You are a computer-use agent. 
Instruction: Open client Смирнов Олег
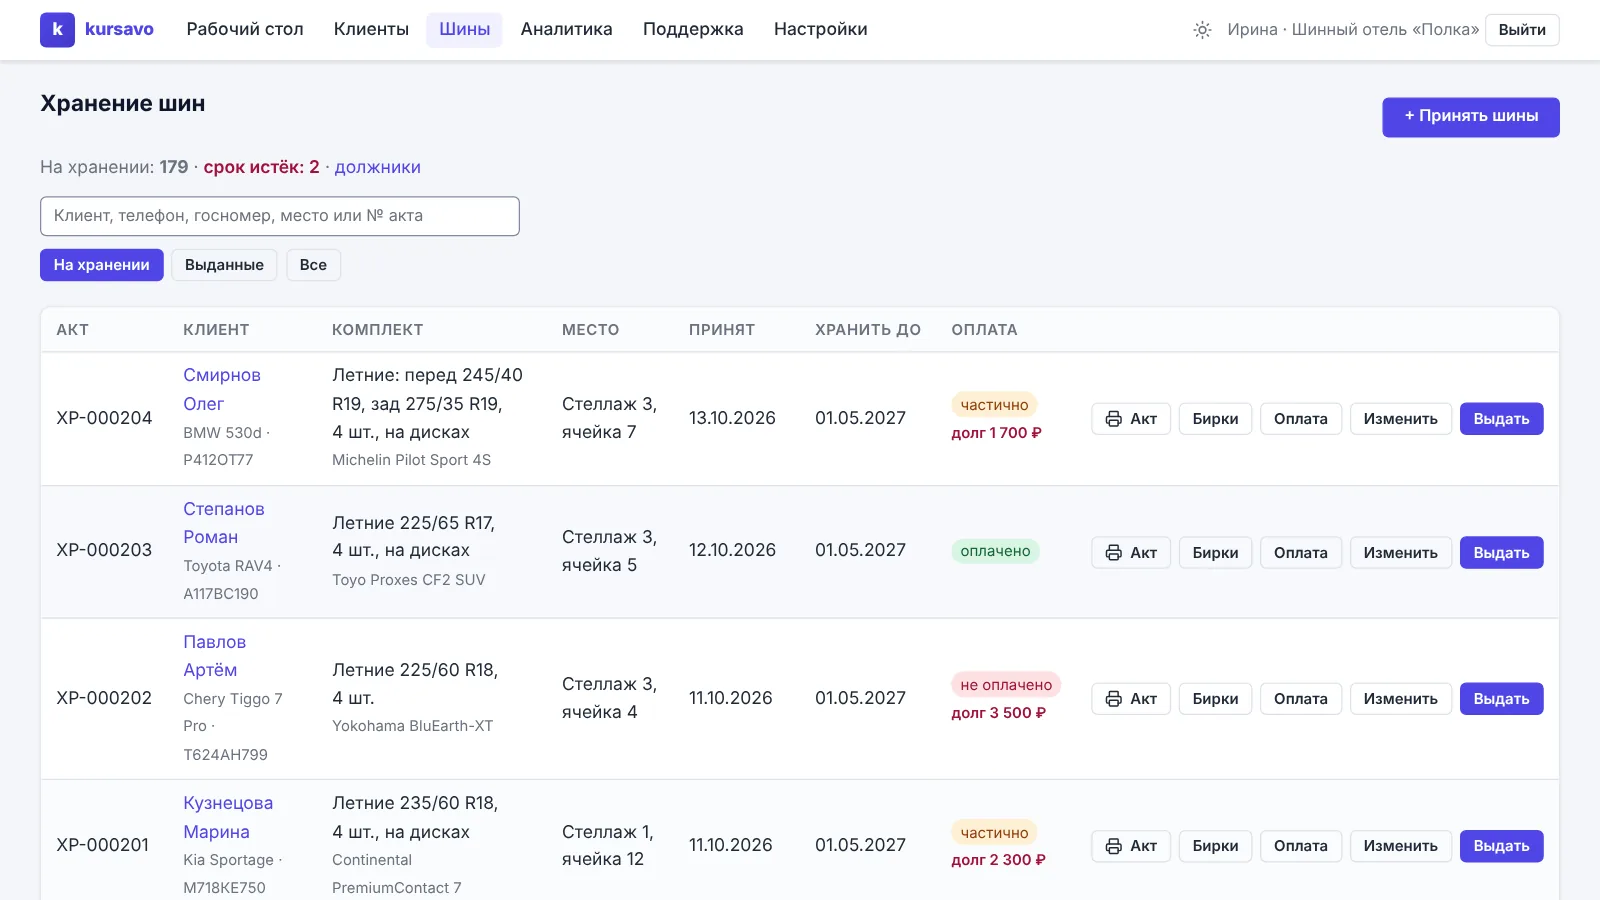click(x=222, y=389)
